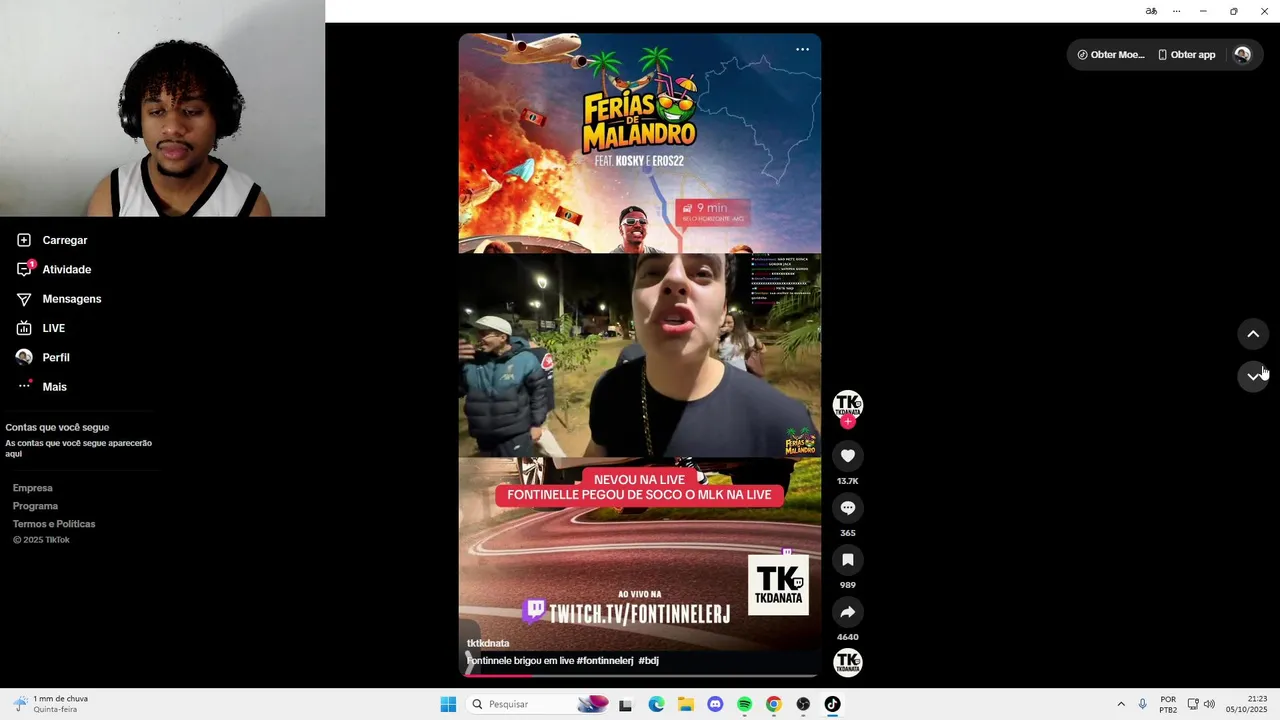Like the video with the heart icon
The width and height of the screenshot is (1280, 720).
[x=847, y=456]
